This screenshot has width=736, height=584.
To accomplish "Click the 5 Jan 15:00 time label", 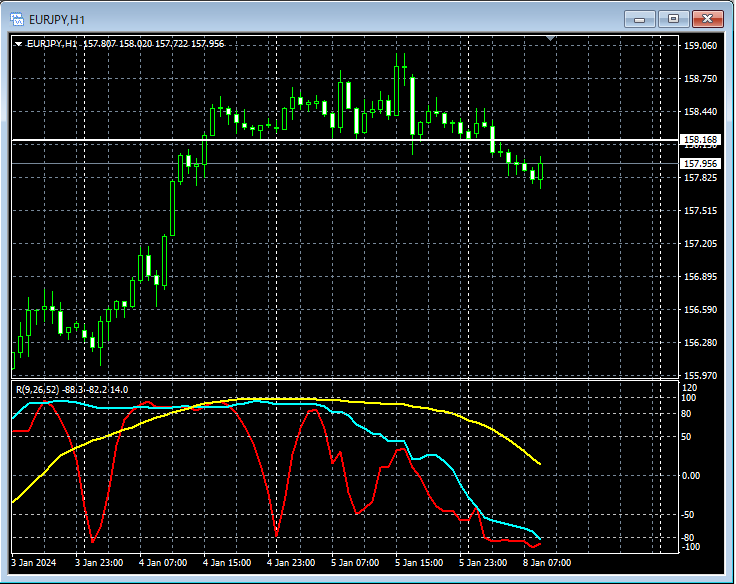I will pyautogui.click(x=419, y=562).
